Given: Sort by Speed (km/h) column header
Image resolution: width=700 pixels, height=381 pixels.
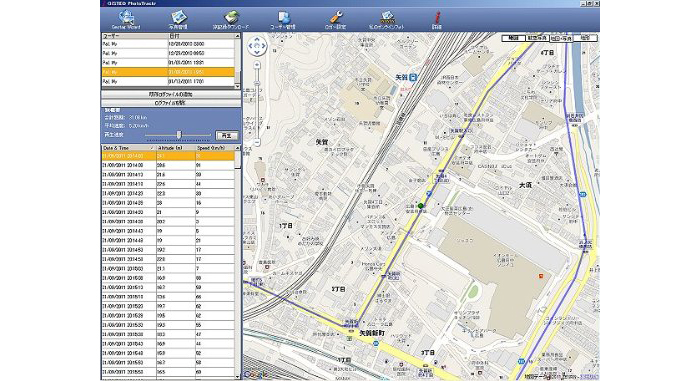Looking at the screenshot, I should (215, 148).
